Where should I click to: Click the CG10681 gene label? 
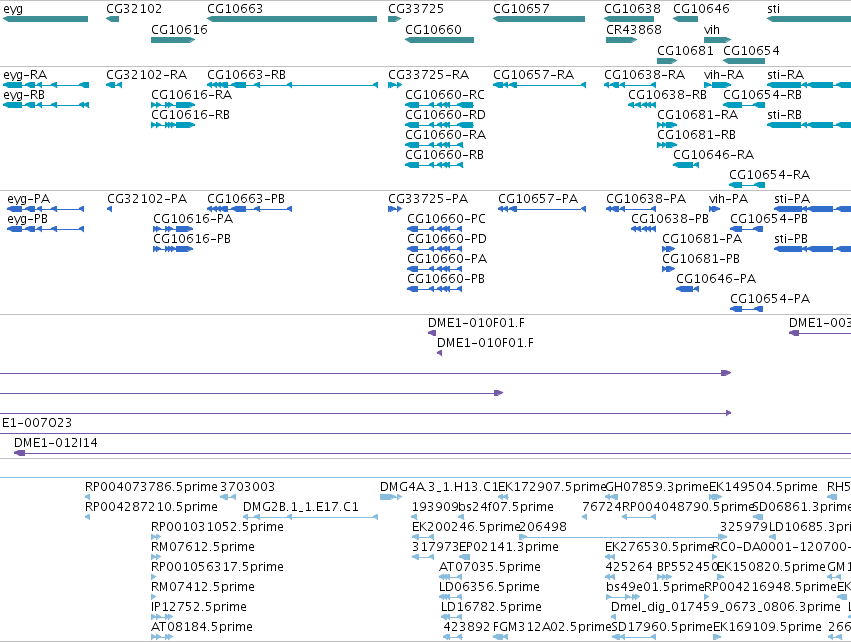[x=685, y=50]
